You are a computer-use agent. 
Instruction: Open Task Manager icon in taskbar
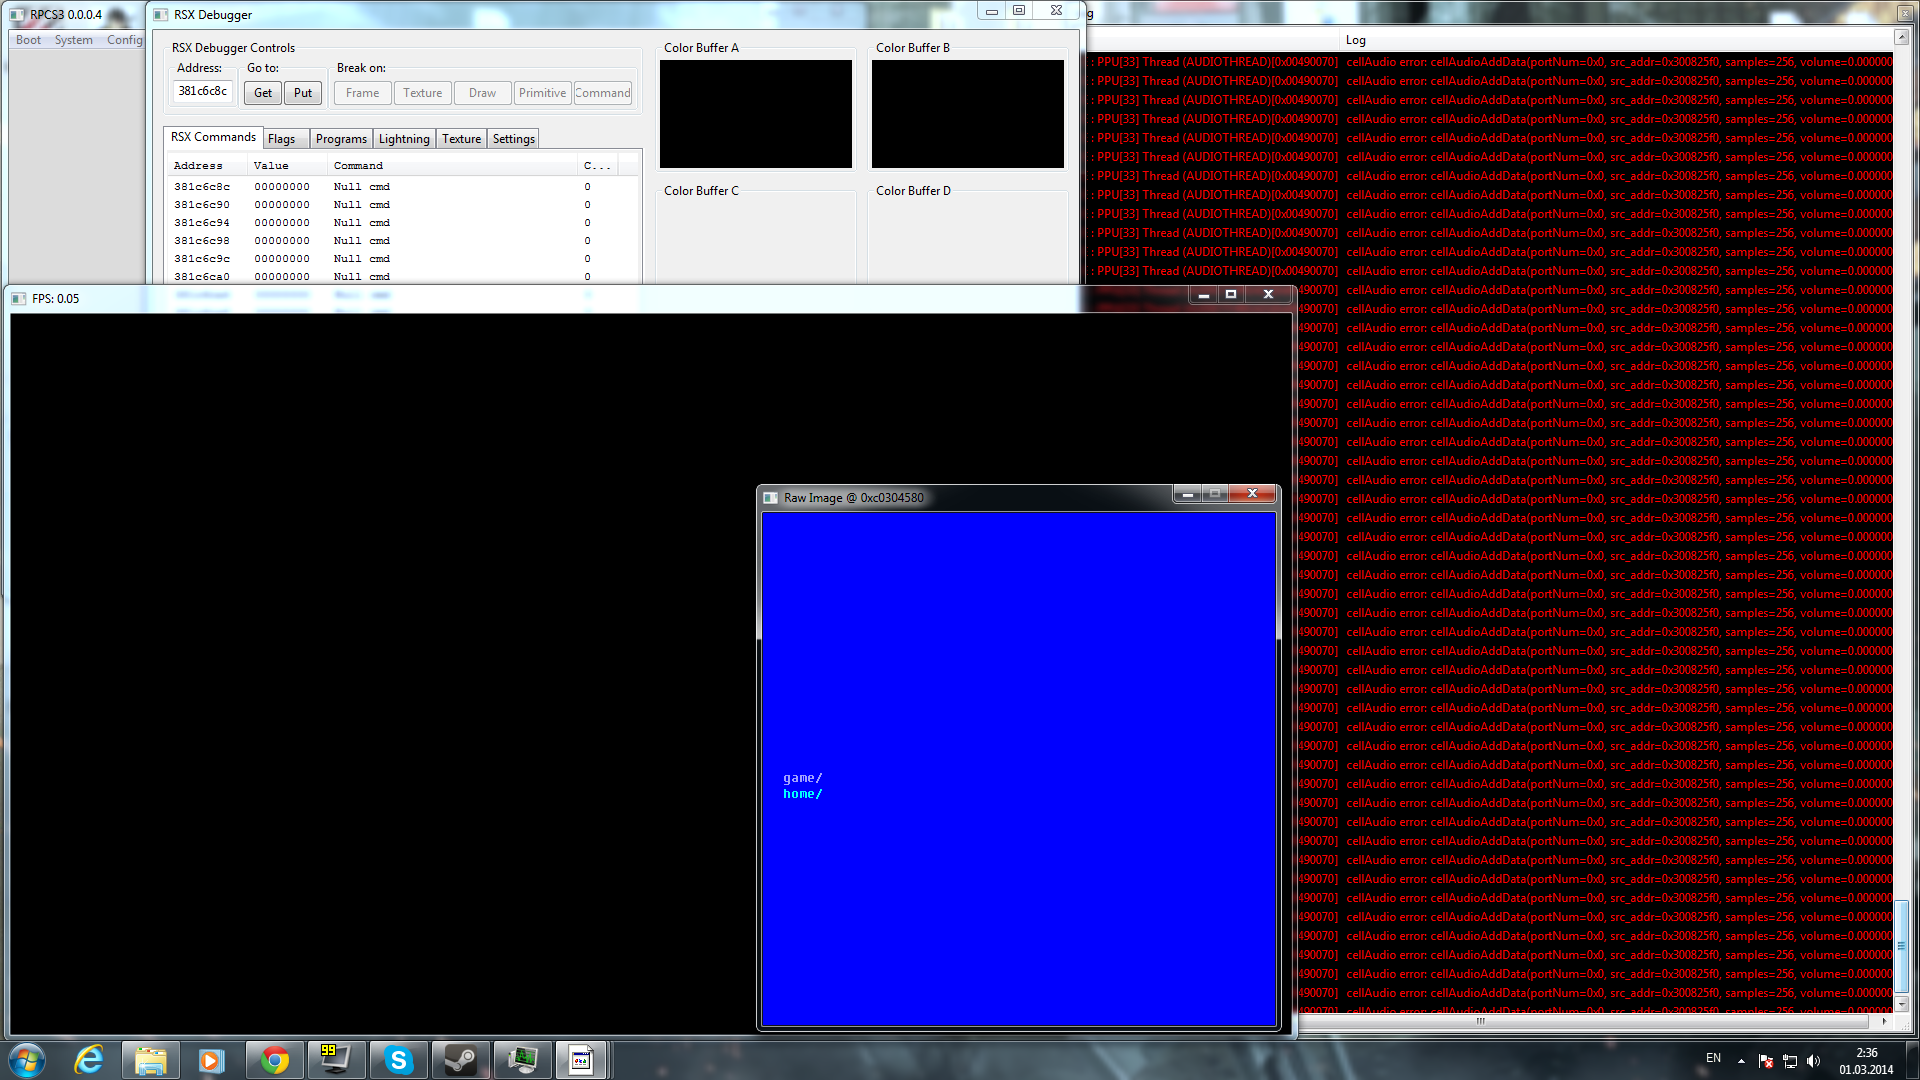(x=522, y=1060)
